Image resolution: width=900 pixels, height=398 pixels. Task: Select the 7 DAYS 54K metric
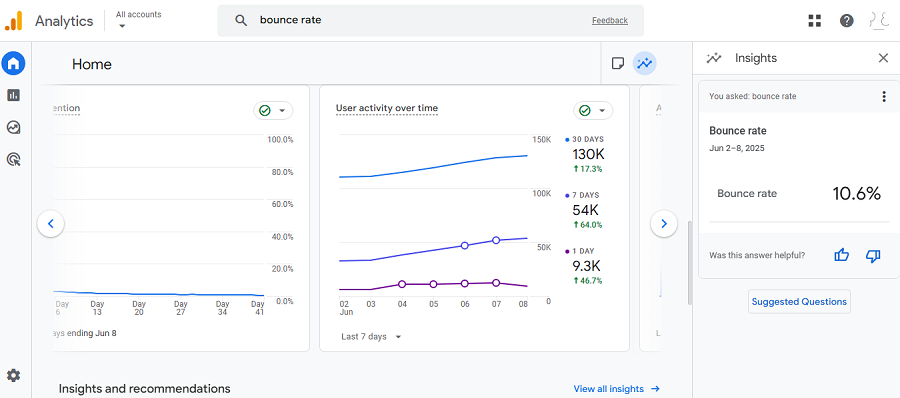click(584, 210)
